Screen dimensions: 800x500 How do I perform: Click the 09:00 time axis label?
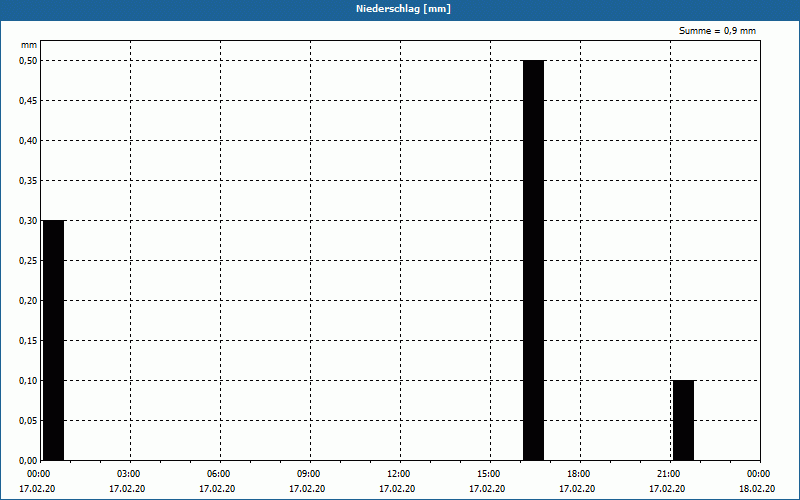309,474
